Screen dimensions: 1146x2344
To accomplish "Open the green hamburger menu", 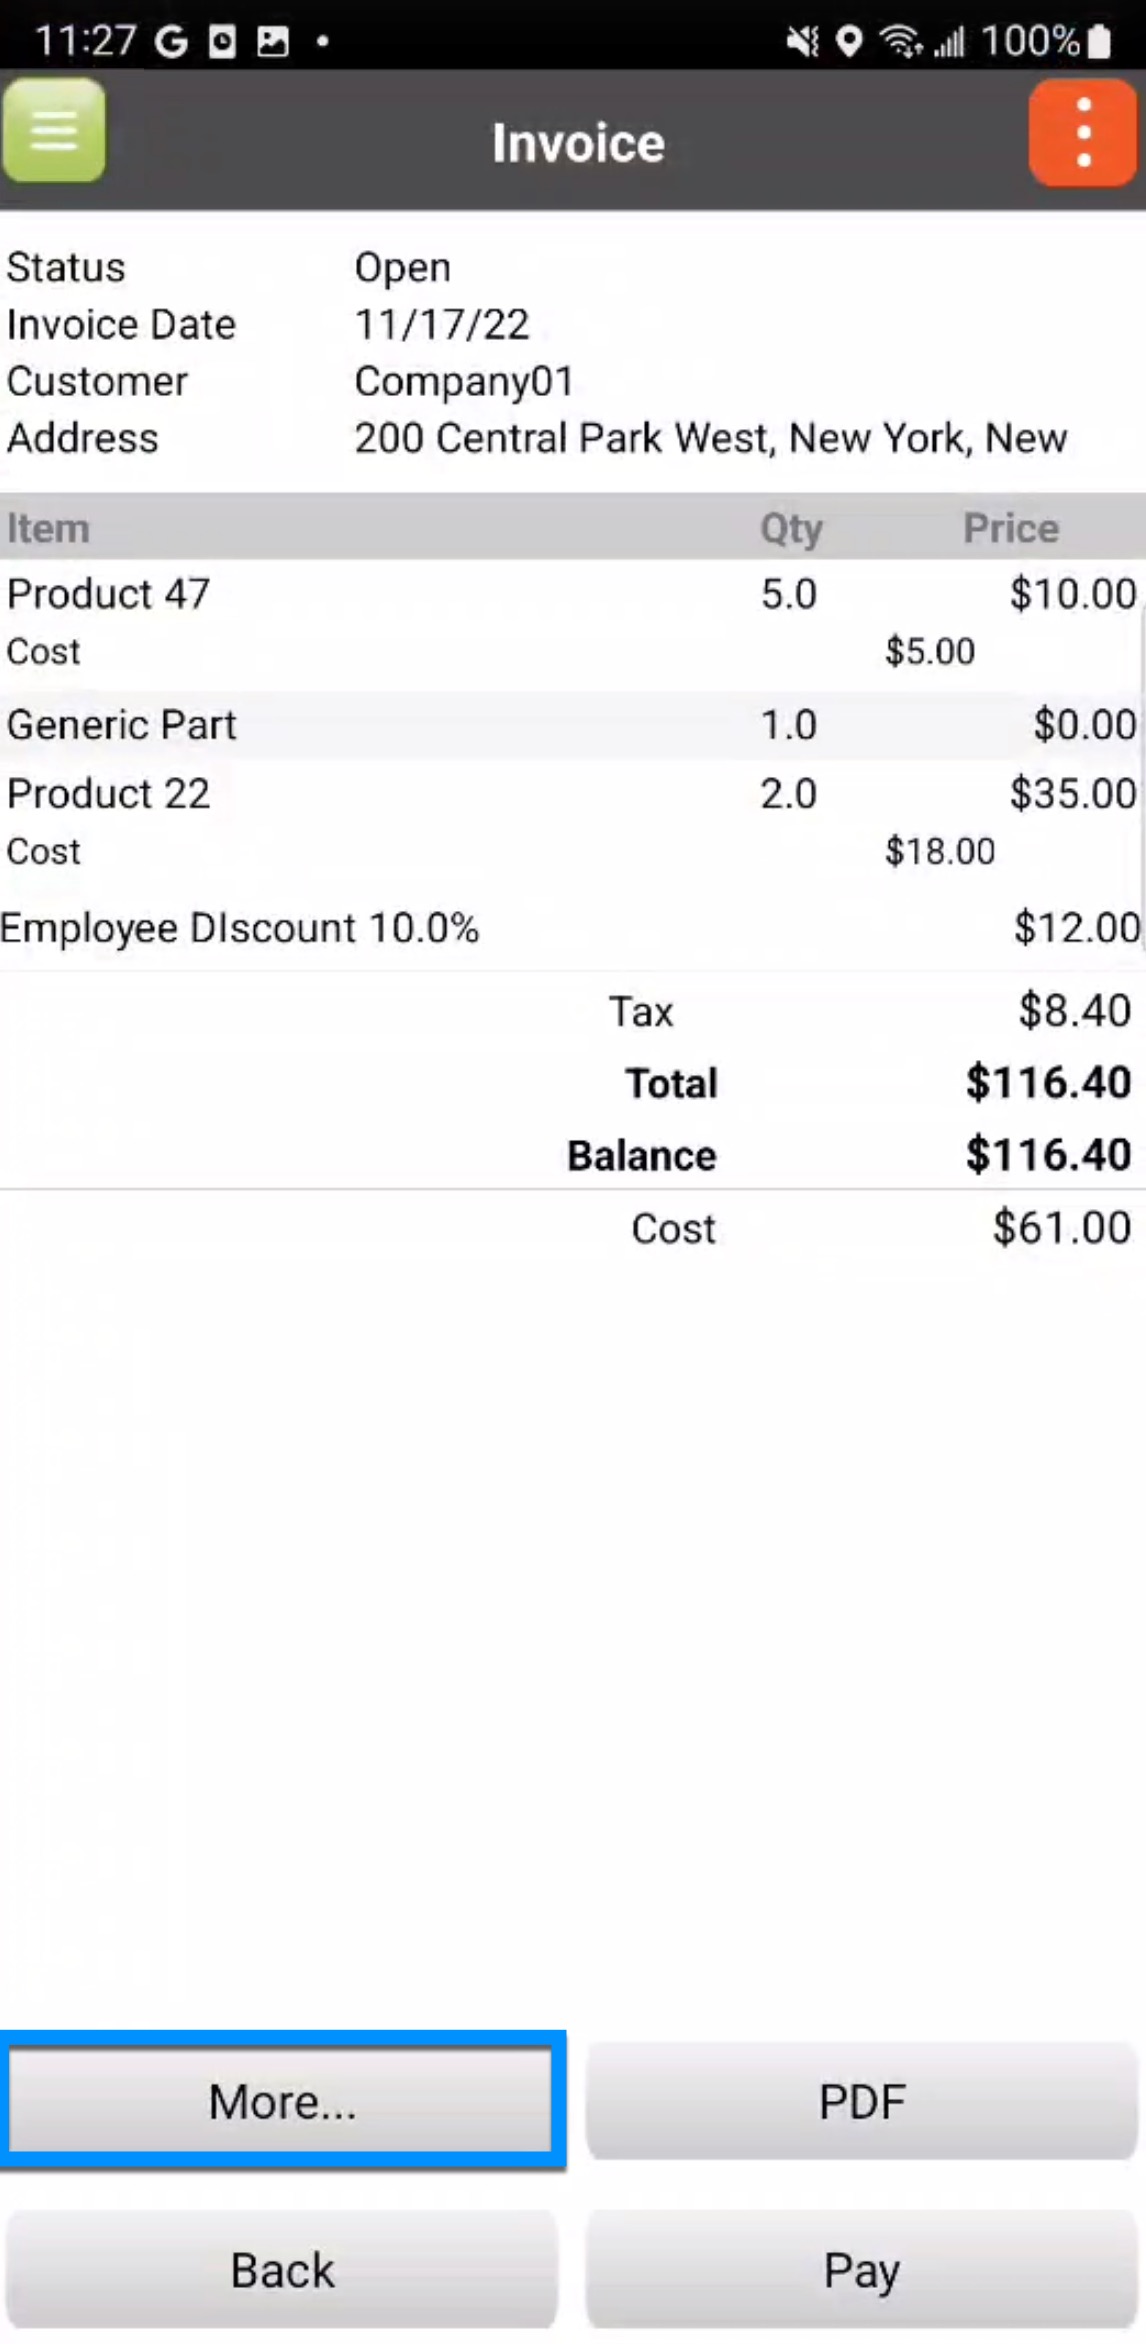I will (x=54, y=131).
